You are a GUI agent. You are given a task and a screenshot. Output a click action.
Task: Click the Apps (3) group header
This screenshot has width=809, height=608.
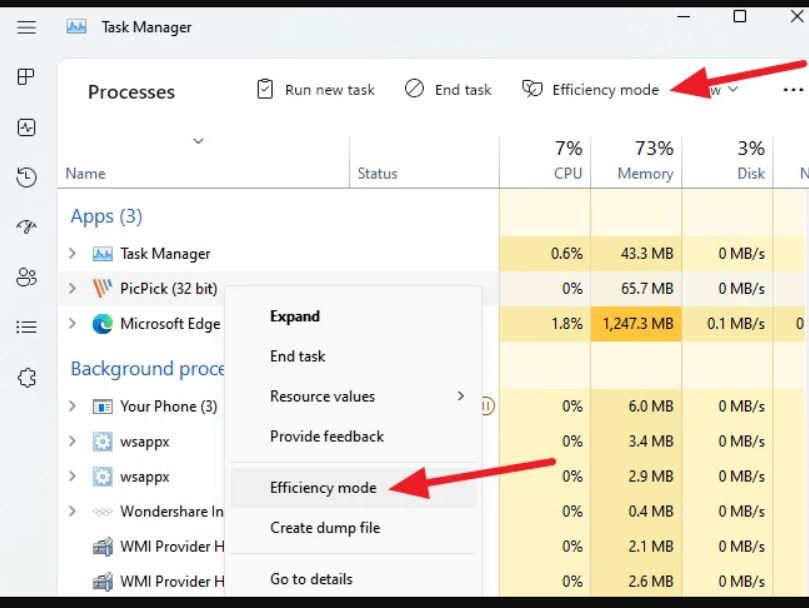[x=106, y=216]
